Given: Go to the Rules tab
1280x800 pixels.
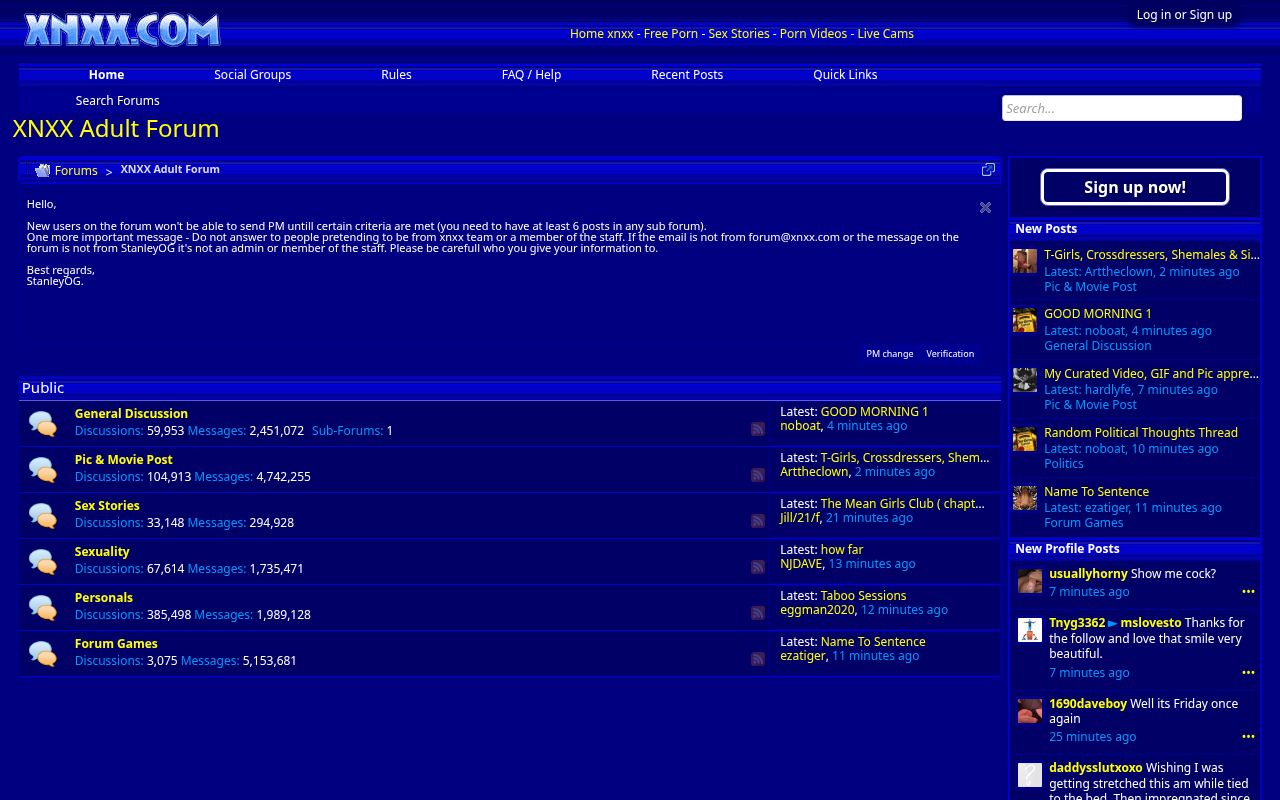Looking at the screenshot, I should pos(396,74).
